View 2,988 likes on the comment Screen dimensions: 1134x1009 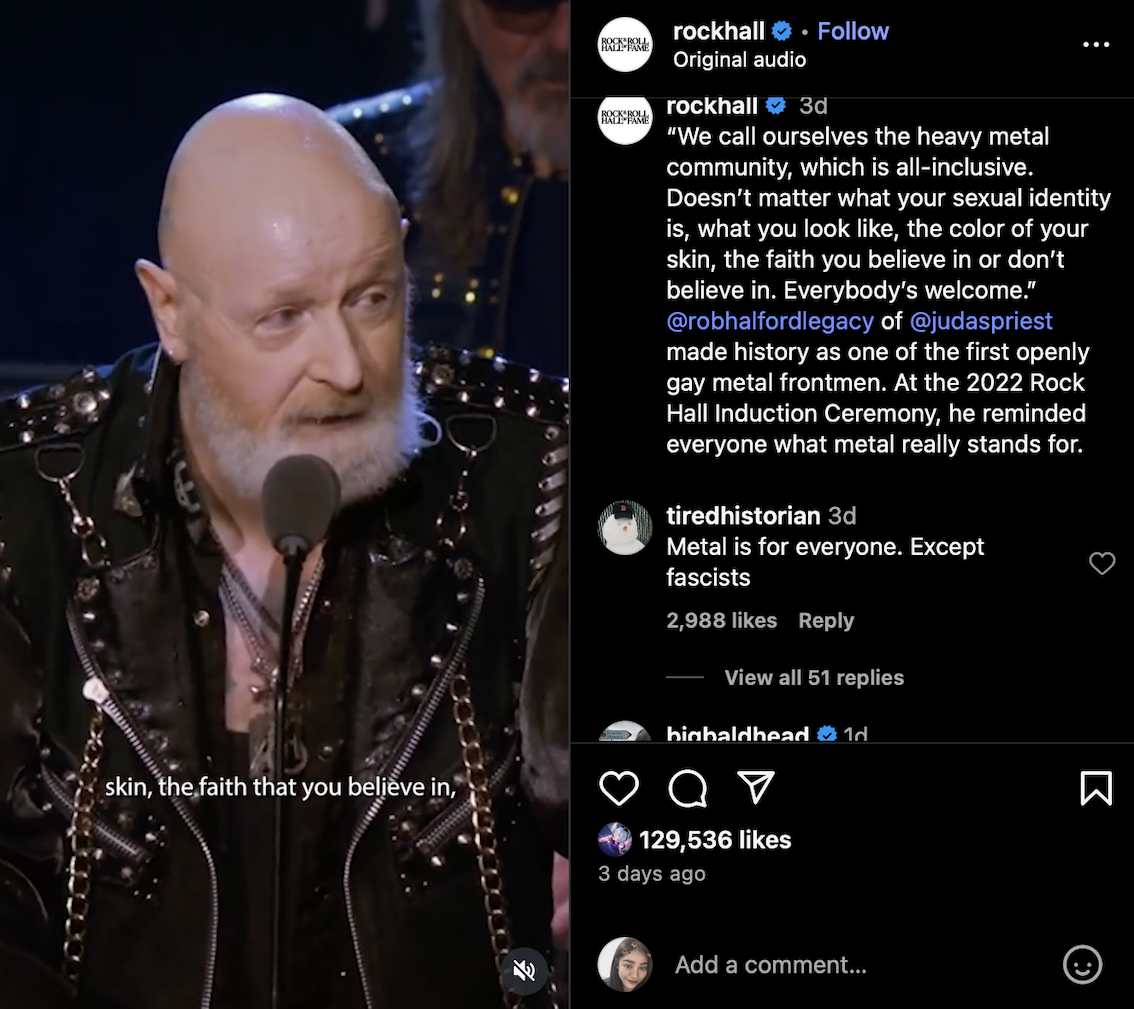pos(721,621)
